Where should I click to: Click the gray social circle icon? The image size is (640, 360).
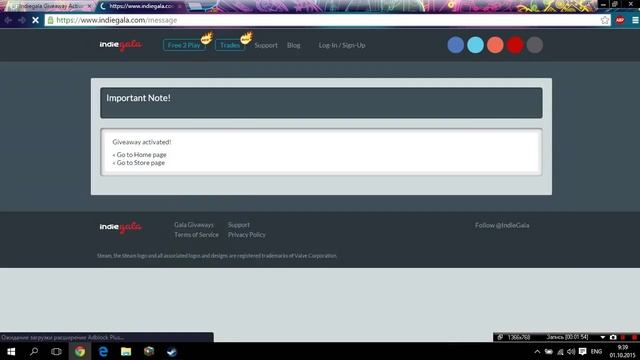pos(535,45)
